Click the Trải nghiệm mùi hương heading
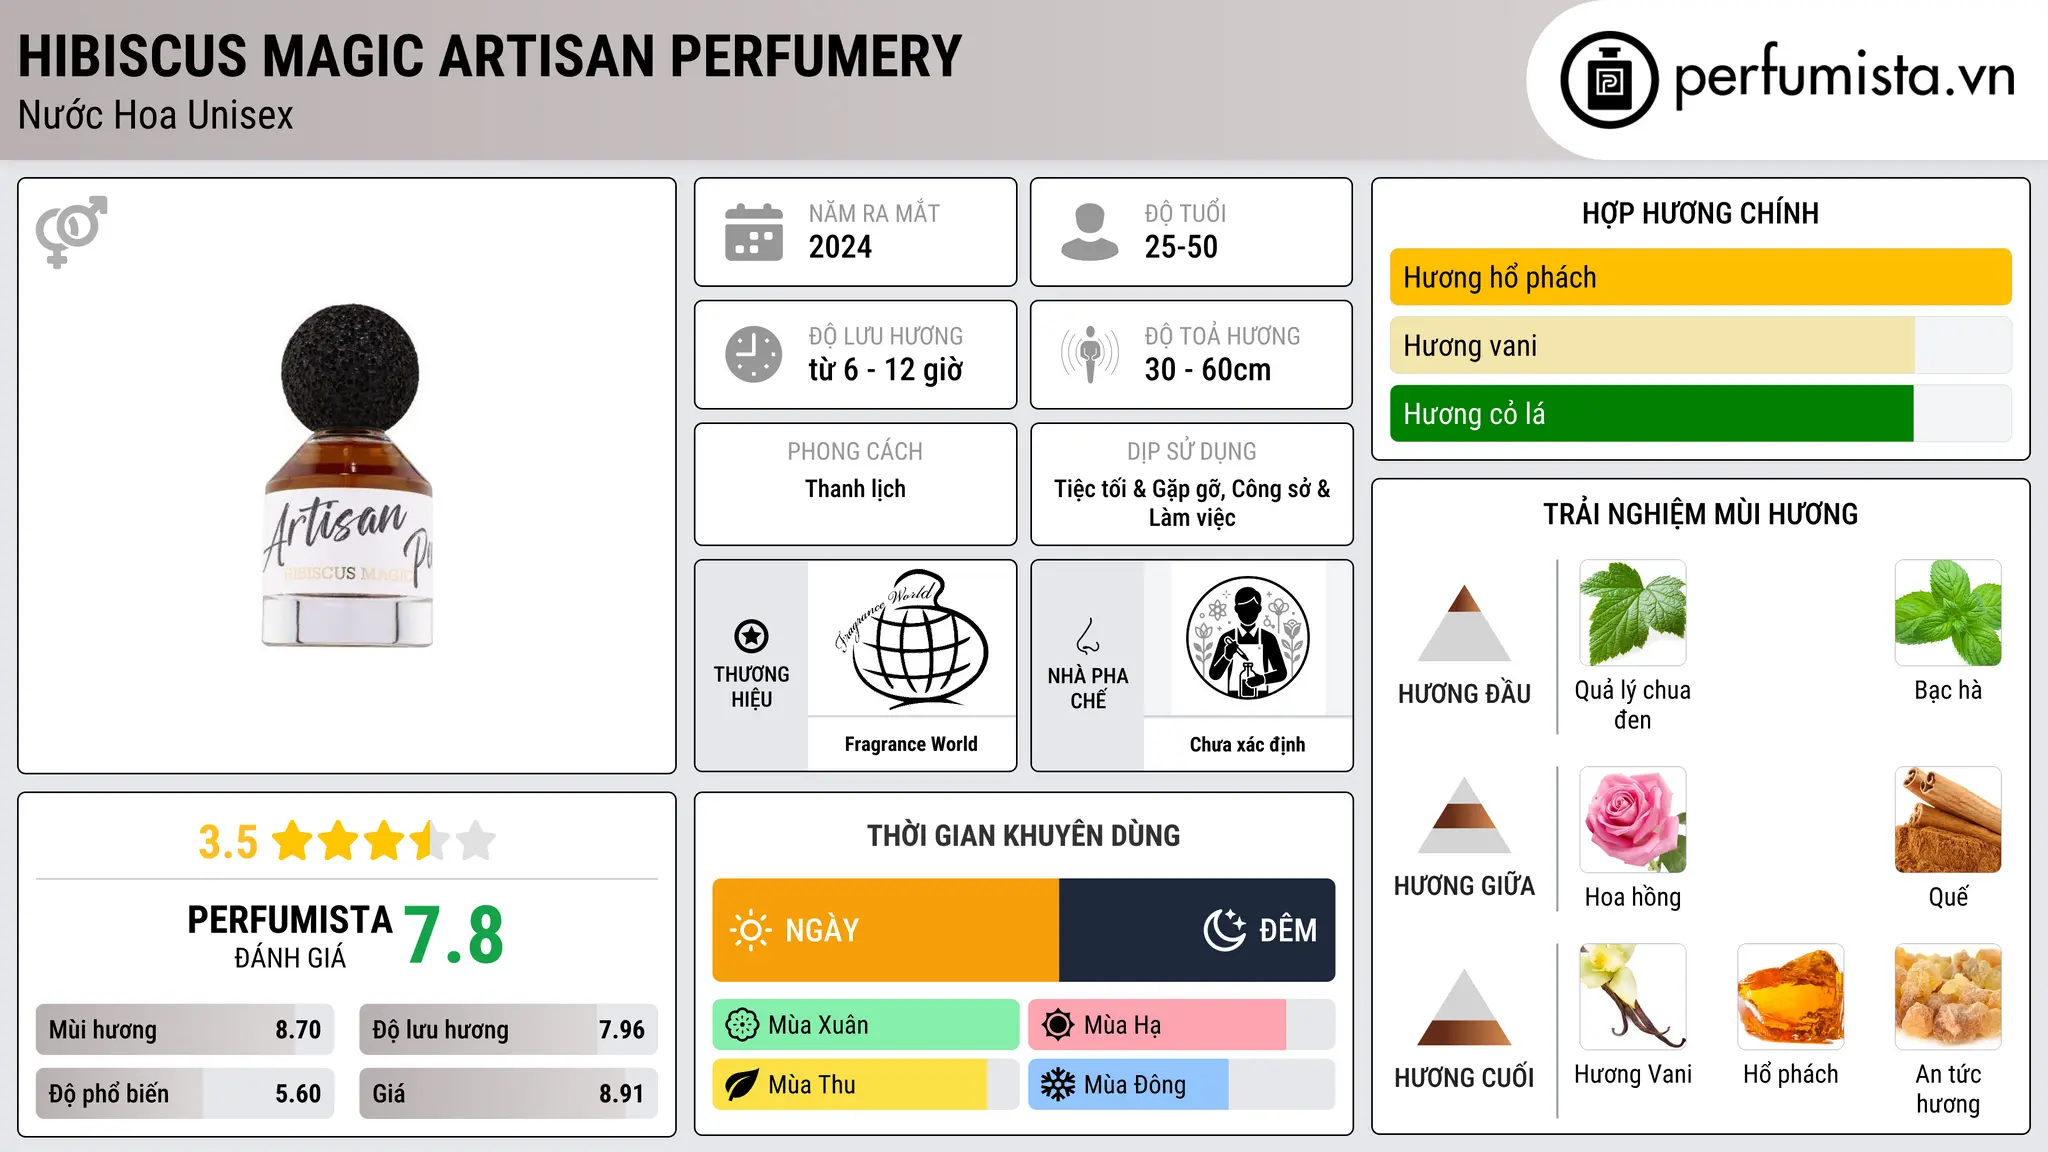This screenshot has height=1152, width=2048. (x=1700, y=514)
